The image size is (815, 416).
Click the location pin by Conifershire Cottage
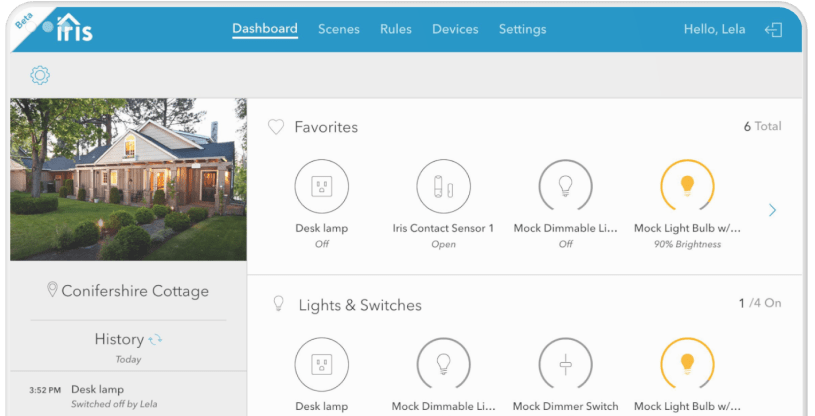pos(52,291)
